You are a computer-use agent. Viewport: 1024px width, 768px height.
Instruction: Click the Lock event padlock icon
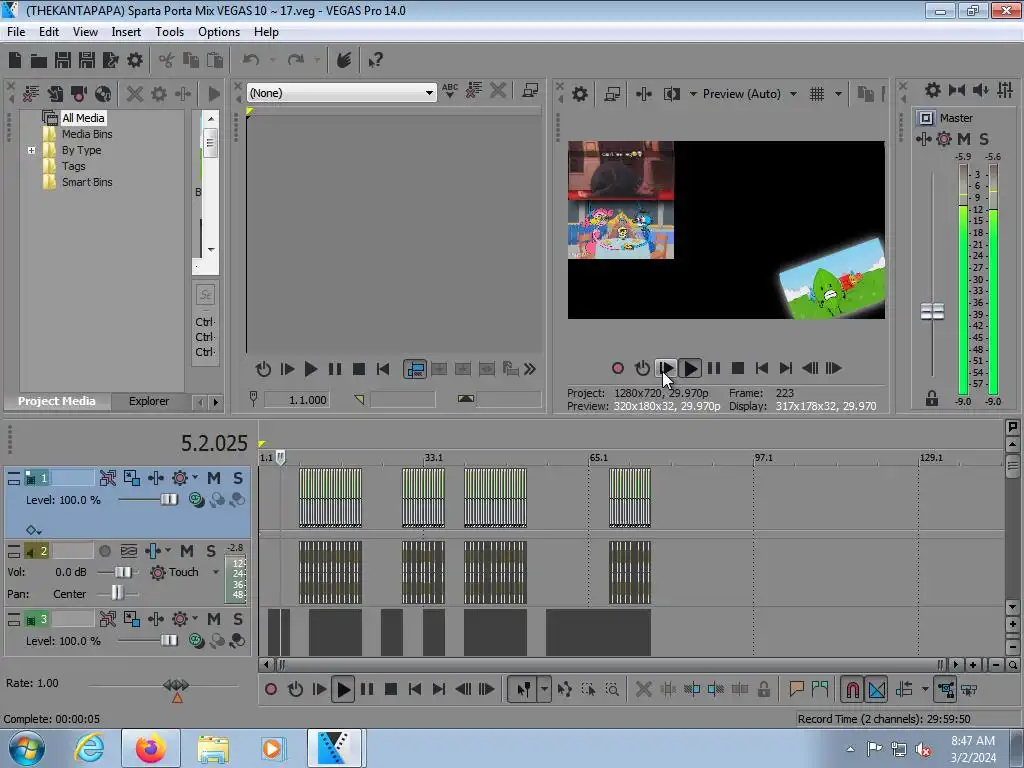(x=763, y=689)
